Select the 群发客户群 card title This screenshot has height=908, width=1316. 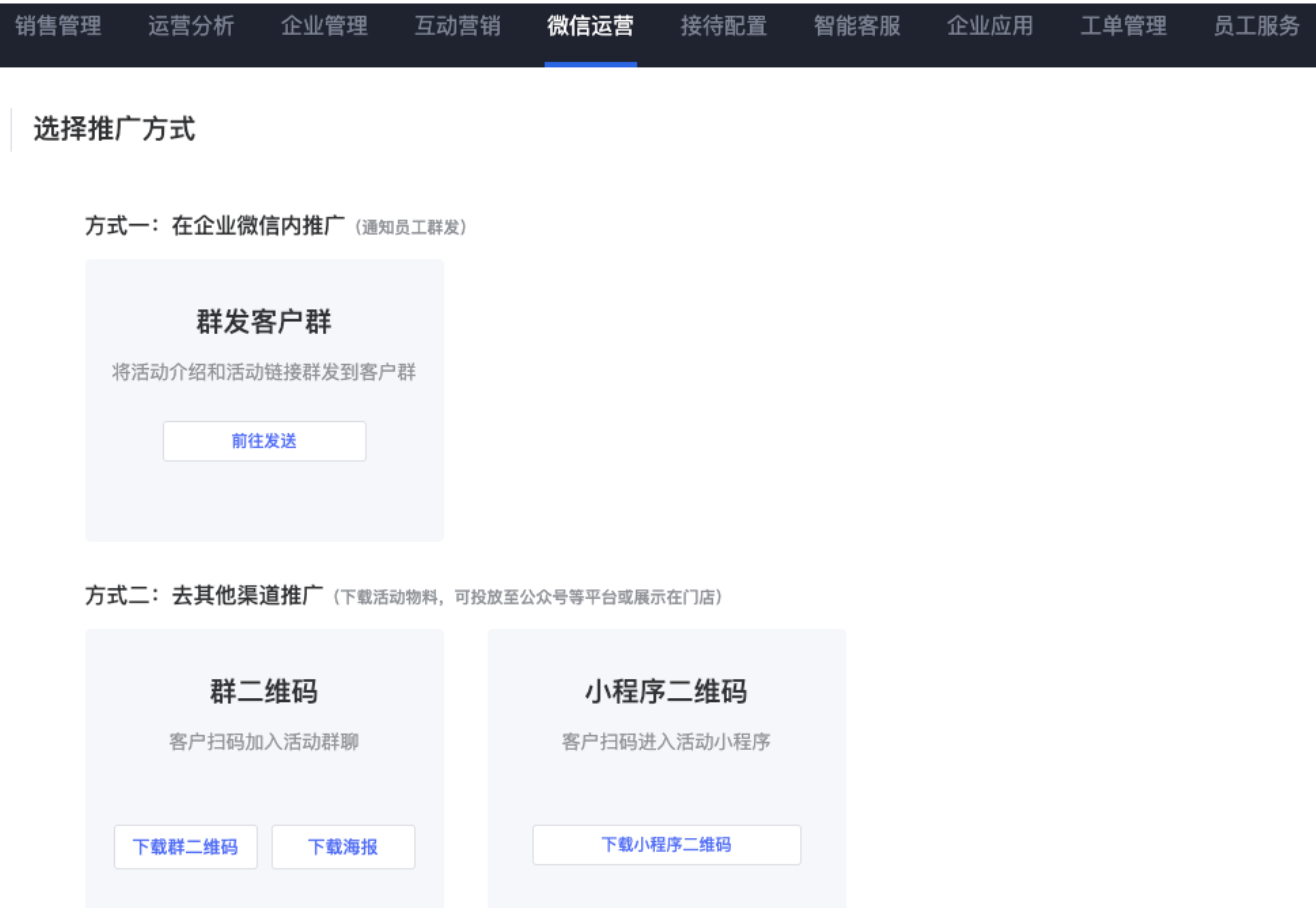[264, 323]
